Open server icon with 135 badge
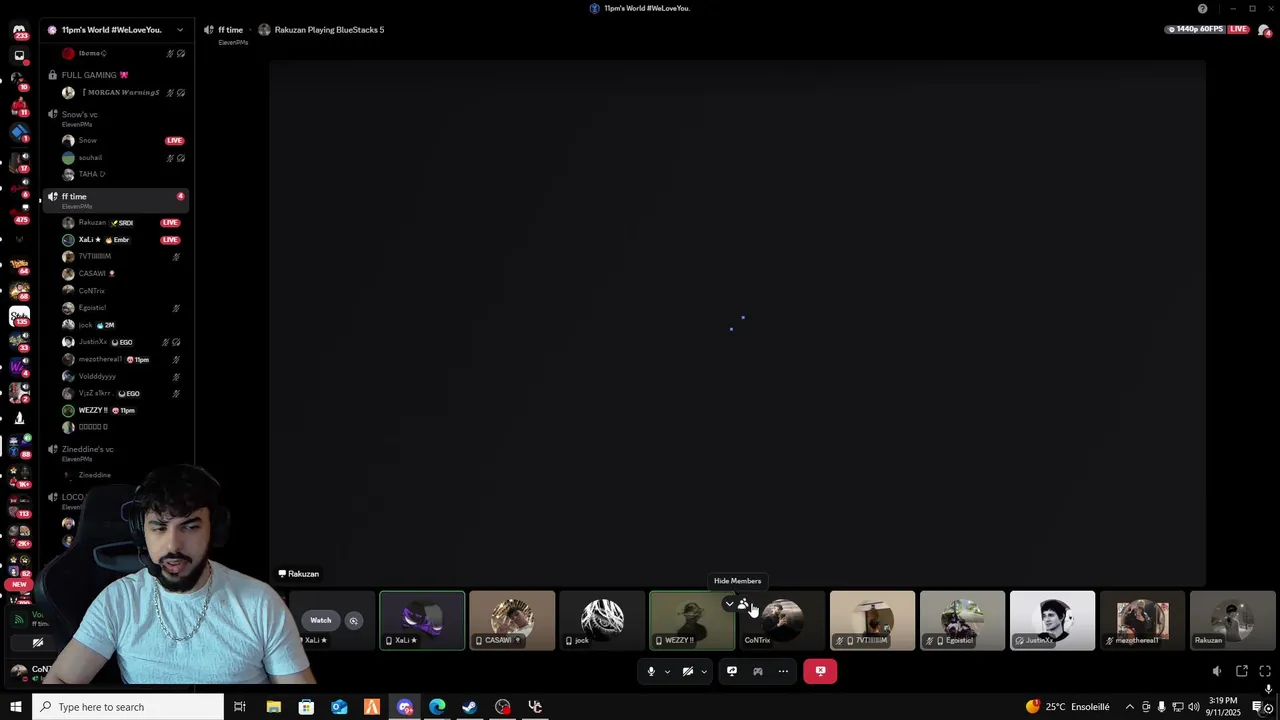This screenshot has width=1280, height=720. tap(19, 317)
